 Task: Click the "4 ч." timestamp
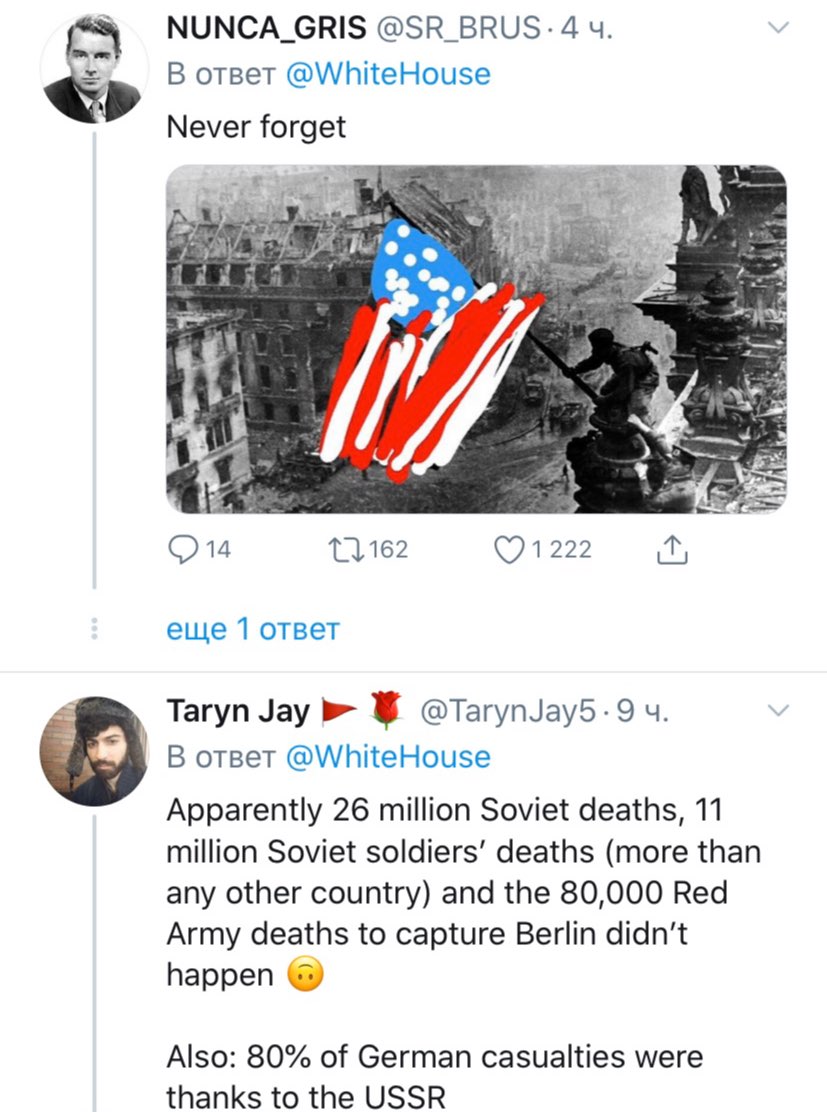[x=587, y=30]
